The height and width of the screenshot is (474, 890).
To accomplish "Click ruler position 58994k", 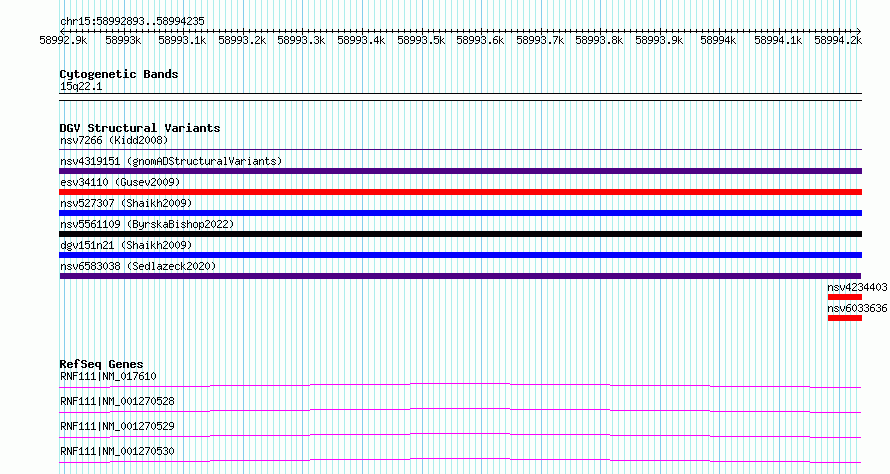I will click(718, 40).
